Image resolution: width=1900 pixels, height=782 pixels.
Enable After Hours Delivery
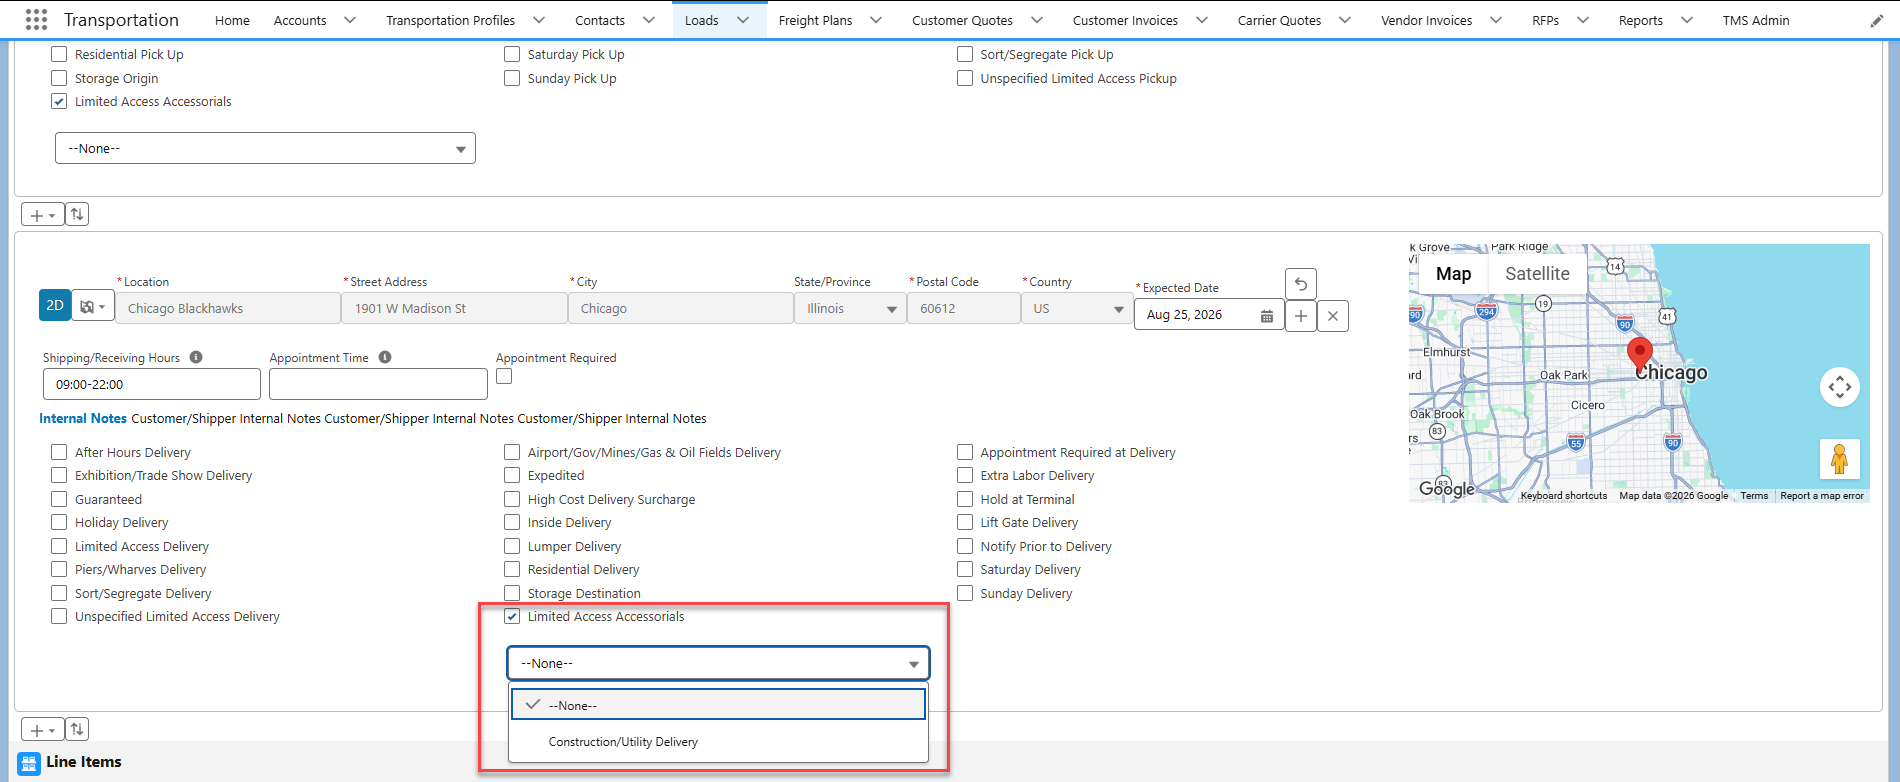pyautogui.click(x=59, y=452)
